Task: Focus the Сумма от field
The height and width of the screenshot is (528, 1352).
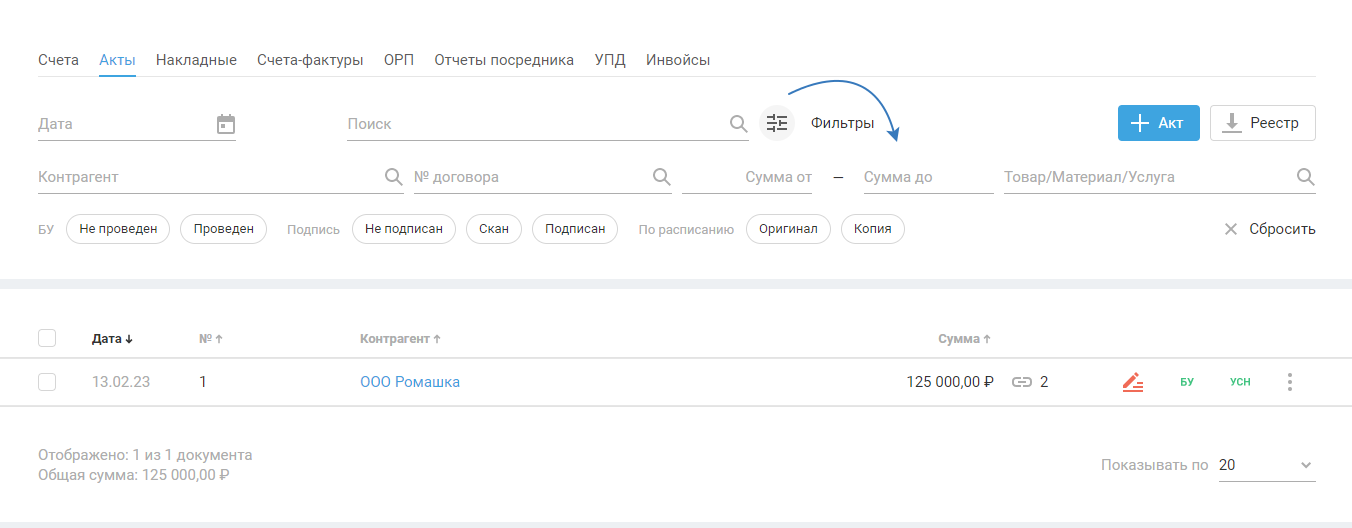Action: 747,177
